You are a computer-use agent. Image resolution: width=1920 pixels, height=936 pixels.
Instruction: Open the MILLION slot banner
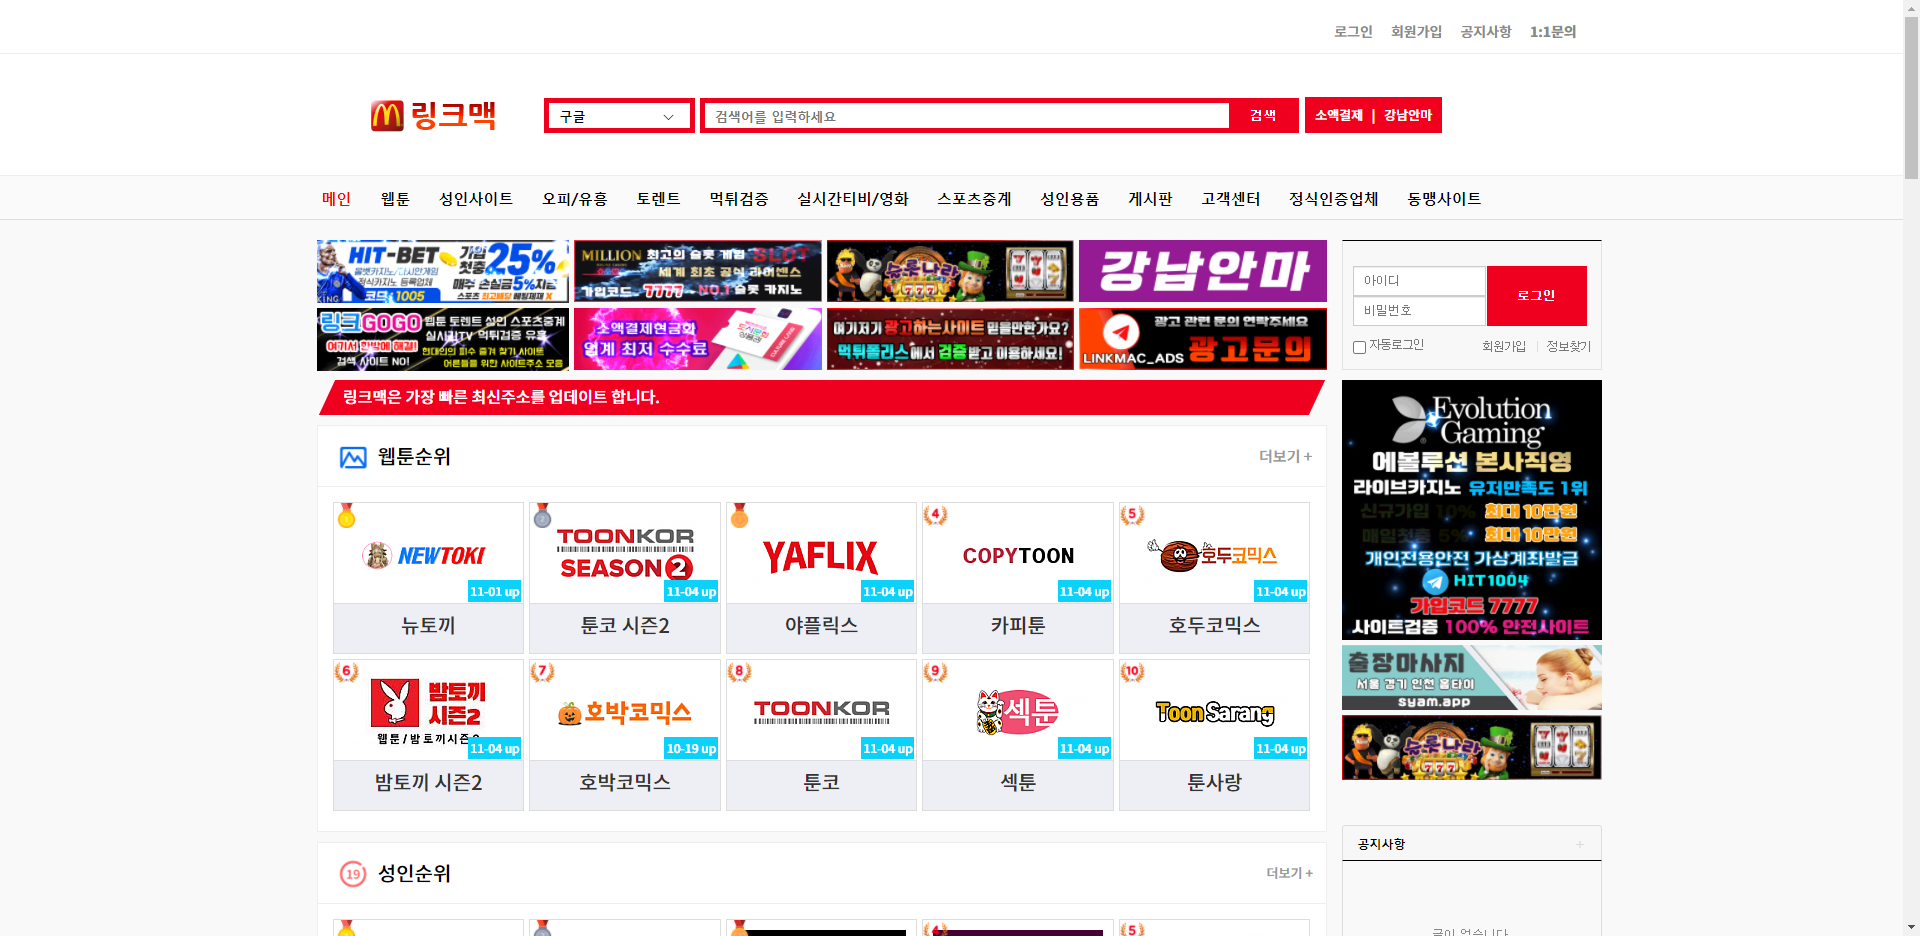(698, 271)
